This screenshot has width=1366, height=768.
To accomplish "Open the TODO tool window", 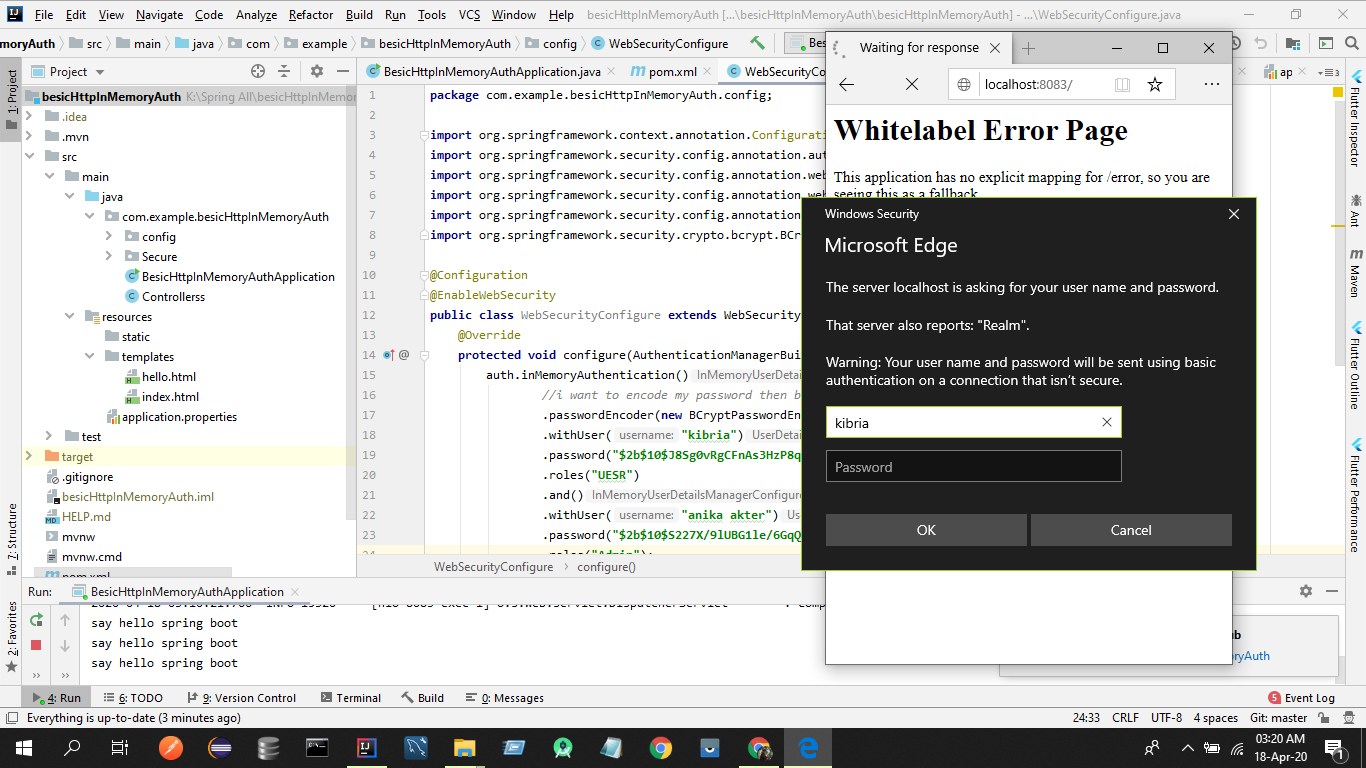I will (140, 697).
